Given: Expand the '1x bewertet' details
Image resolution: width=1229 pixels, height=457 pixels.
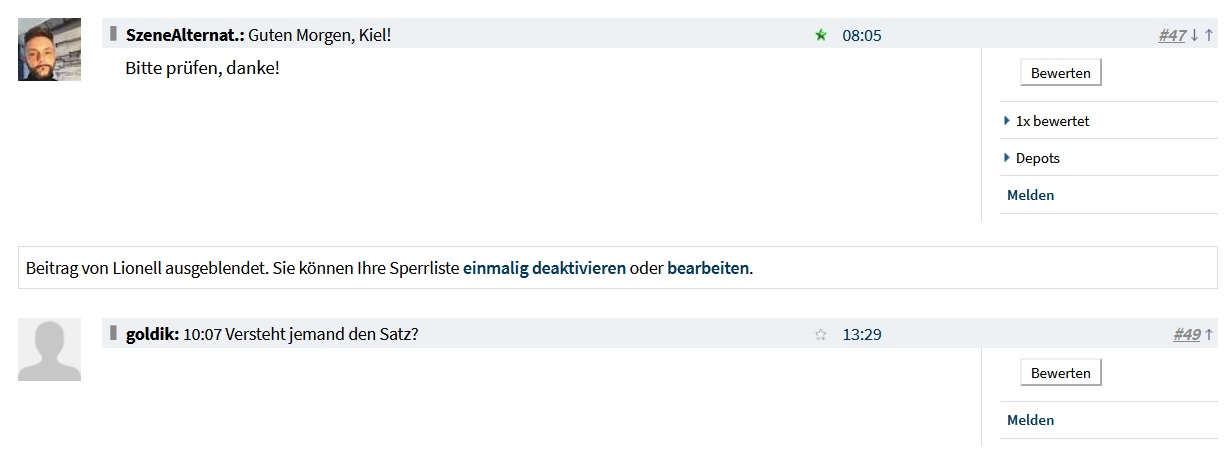Looking at the screenshot, I should point(1046,121).
